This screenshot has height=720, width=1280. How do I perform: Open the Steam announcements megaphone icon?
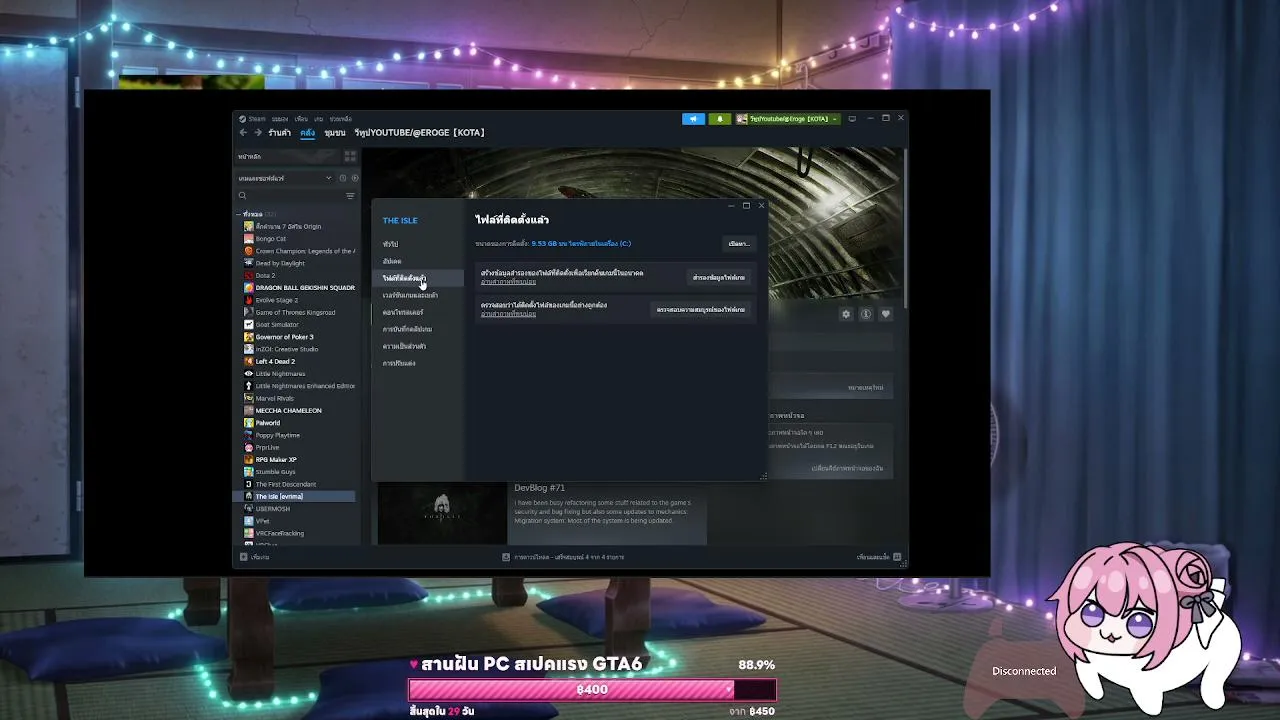694,119
